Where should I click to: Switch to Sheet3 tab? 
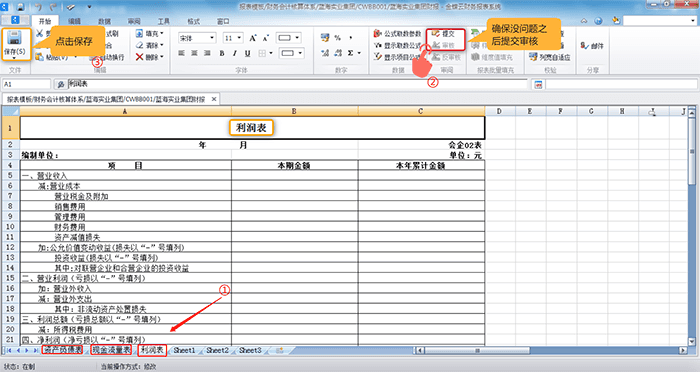tap(250, 351)
